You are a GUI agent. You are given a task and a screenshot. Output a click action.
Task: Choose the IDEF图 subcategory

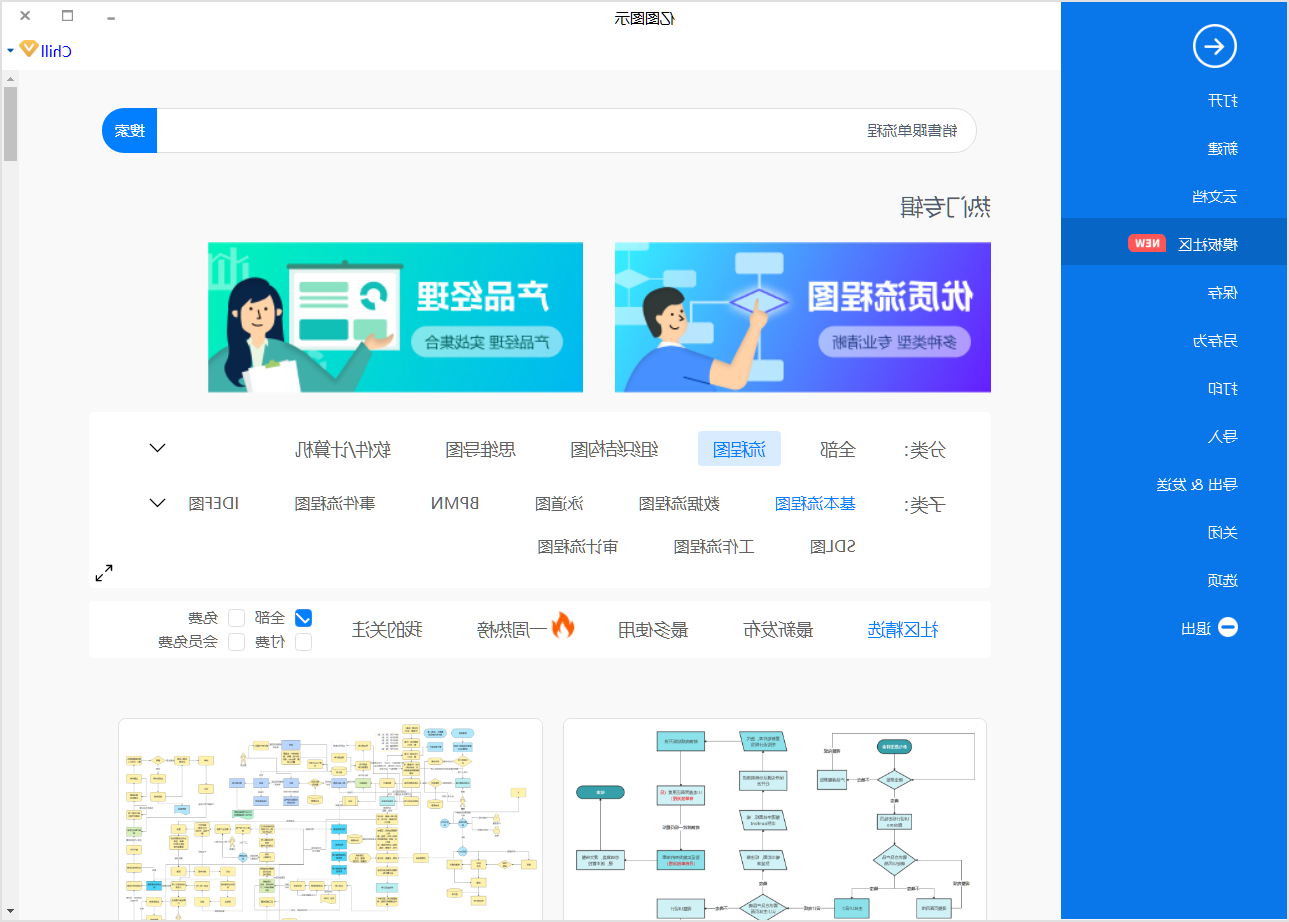(x=214, y=503)
